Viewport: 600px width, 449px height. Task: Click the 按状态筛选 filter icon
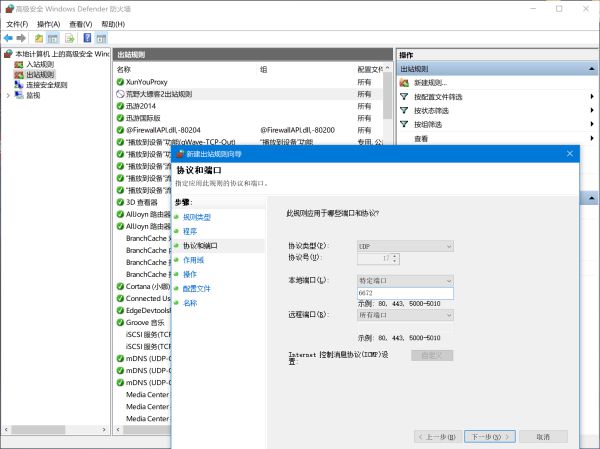[404, 111]
